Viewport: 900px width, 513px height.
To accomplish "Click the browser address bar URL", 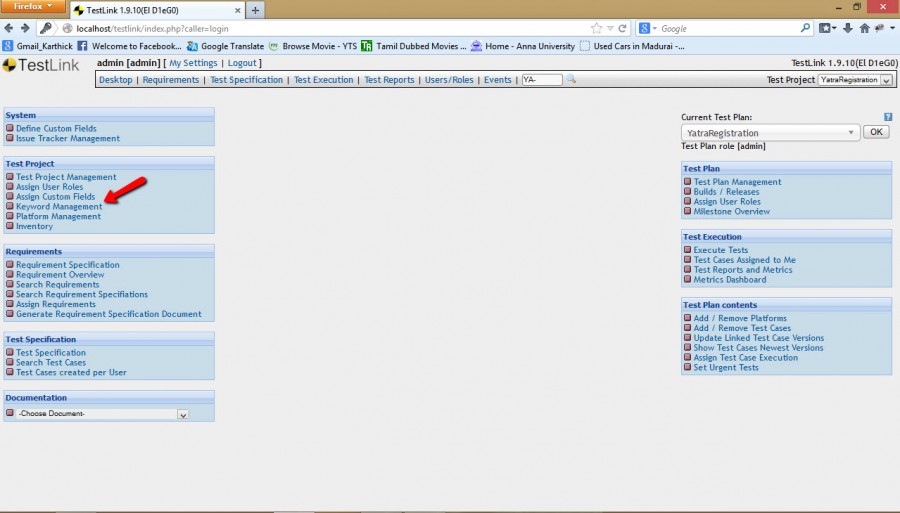I will (152, 29).
